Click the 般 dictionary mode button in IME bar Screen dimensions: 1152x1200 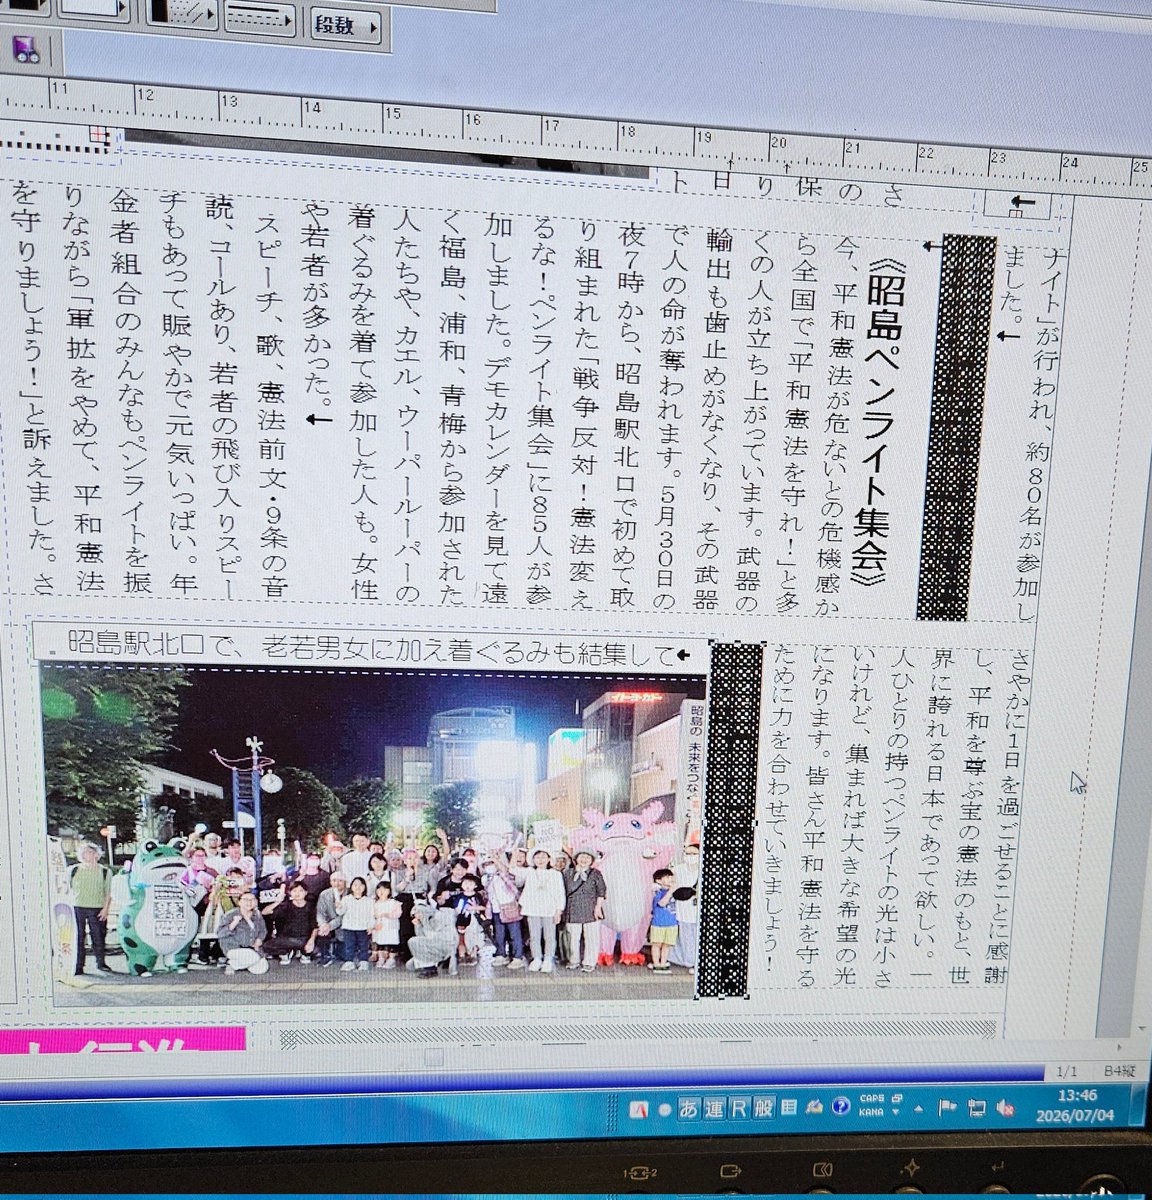764,1108
